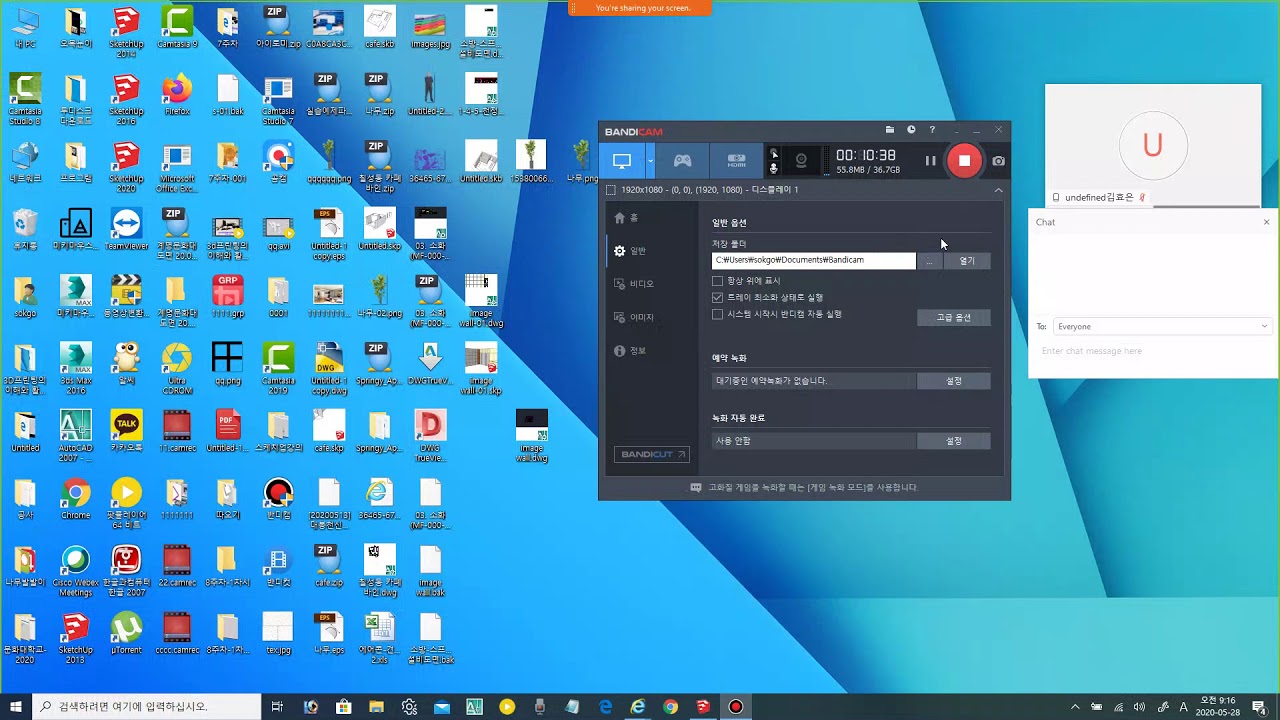Viewport: 1280px width, 720px height.
Task: Open the notification center
Action: pyautogui.click(x=1259, y=707)
